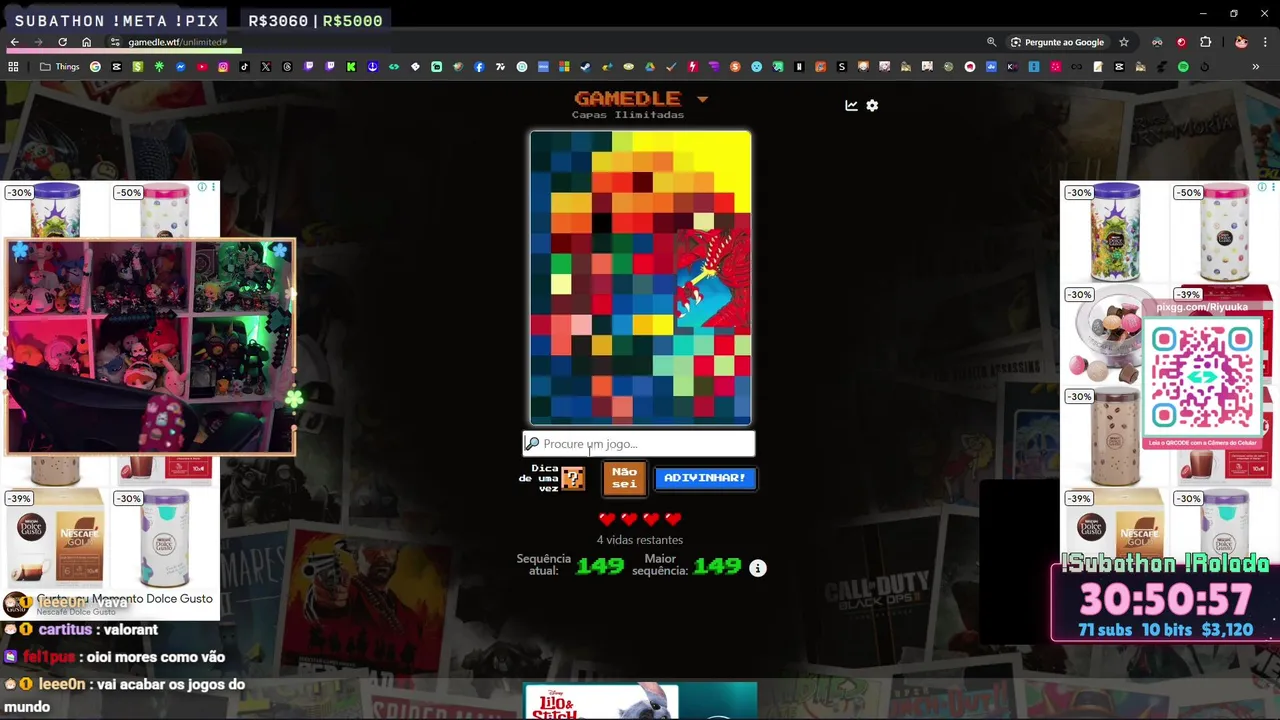Image resolution: width=1280 pixels, height=720 pixels.
Task: Click the Gamedle logo title
Action: [627, 98]
